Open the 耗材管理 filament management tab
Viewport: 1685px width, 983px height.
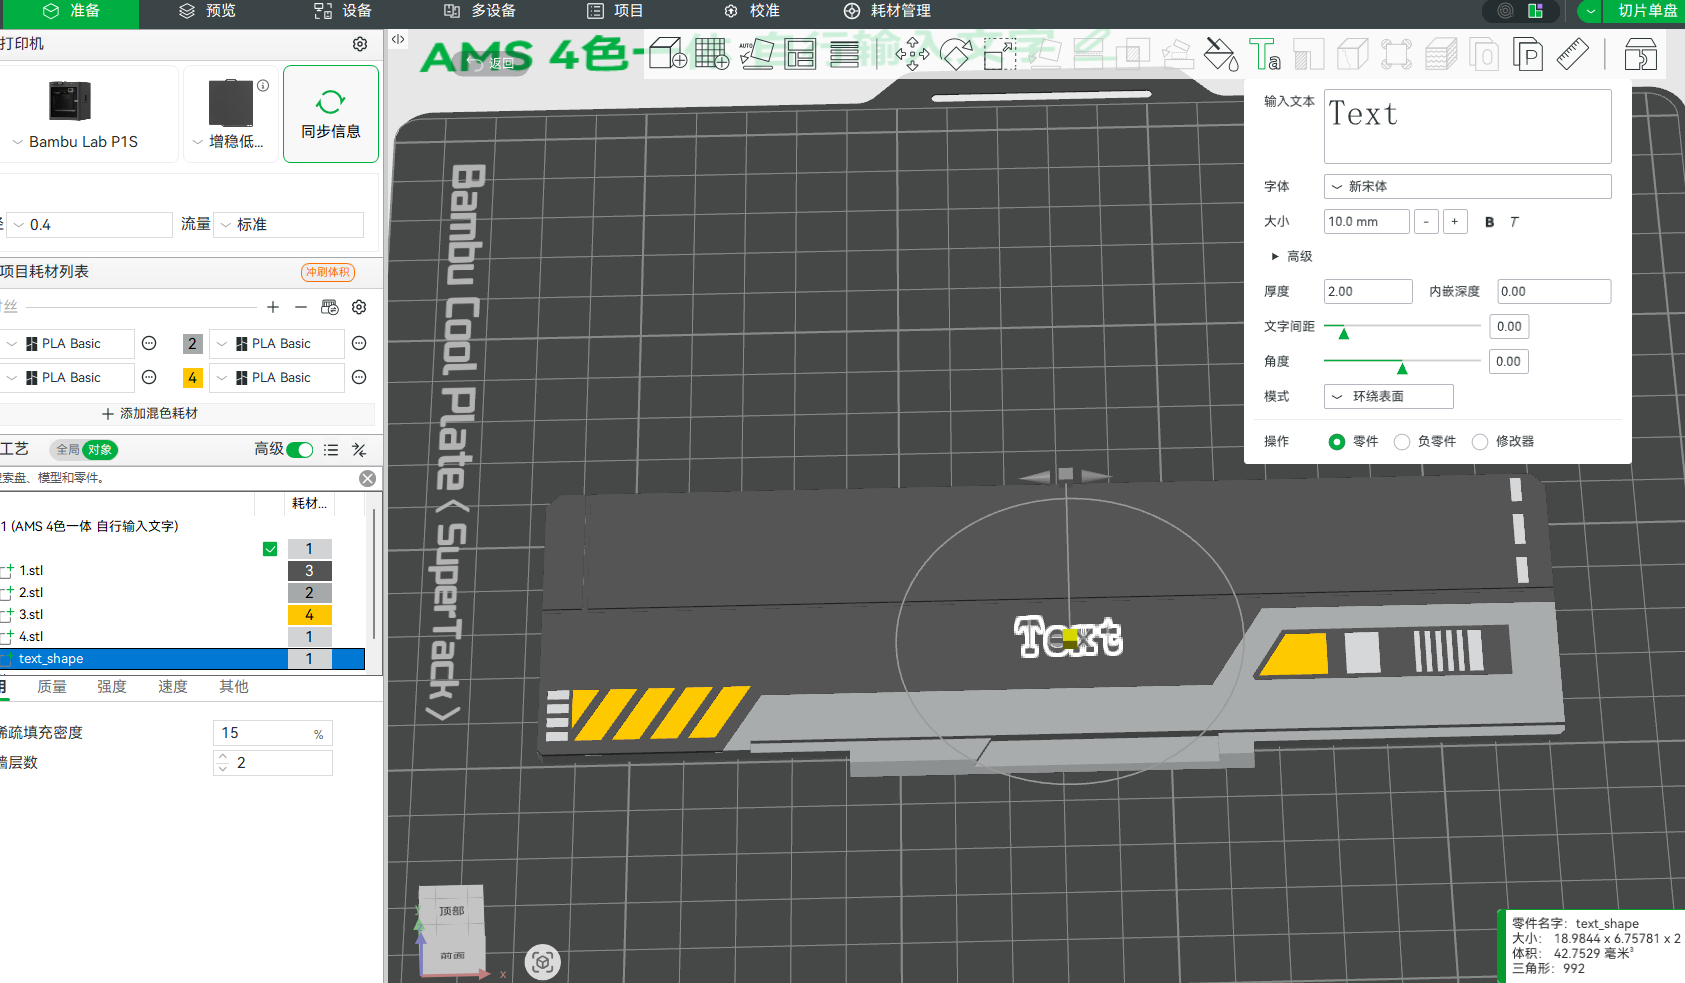click(x=887, y=11)
